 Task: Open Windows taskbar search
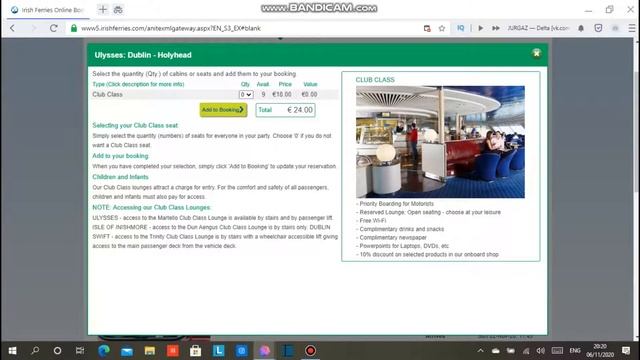[35, 351]
